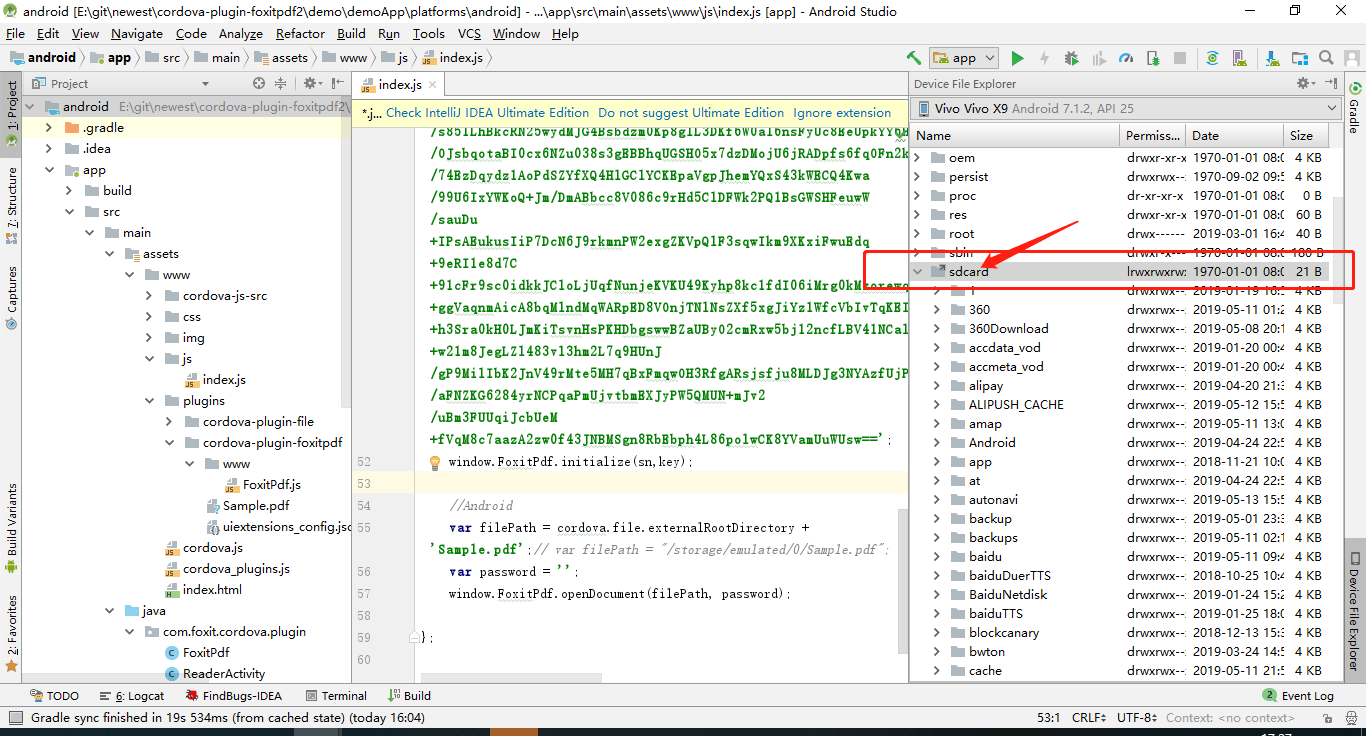Click the CRLF line separator indicator
1366x736 pixels.
click(1087, 717)
